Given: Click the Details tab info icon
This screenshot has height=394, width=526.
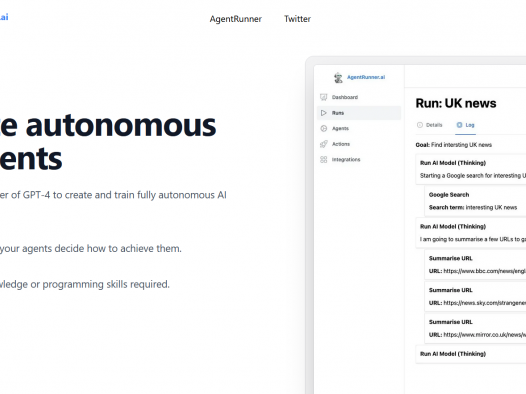Looking at the screenshot, I should 420,125.
